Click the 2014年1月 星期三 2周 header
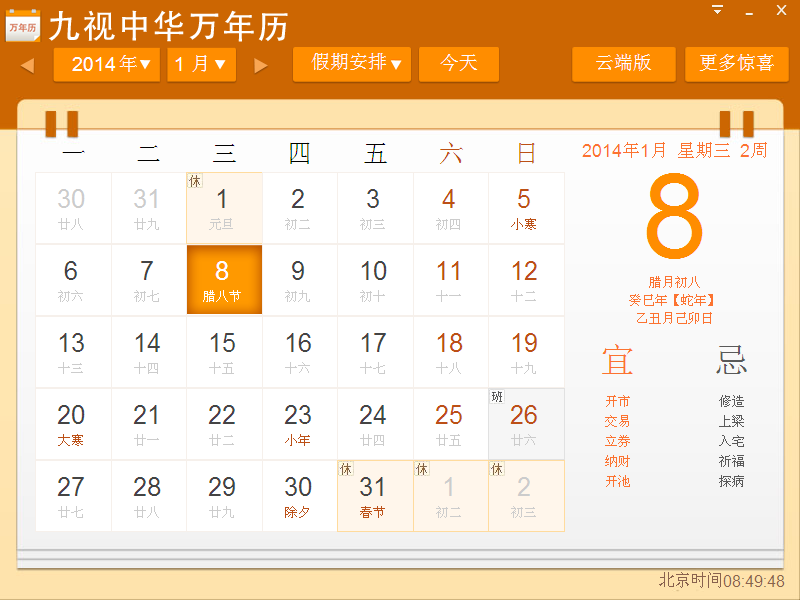This screenshot has width=800, height=600. click(674, 151)
